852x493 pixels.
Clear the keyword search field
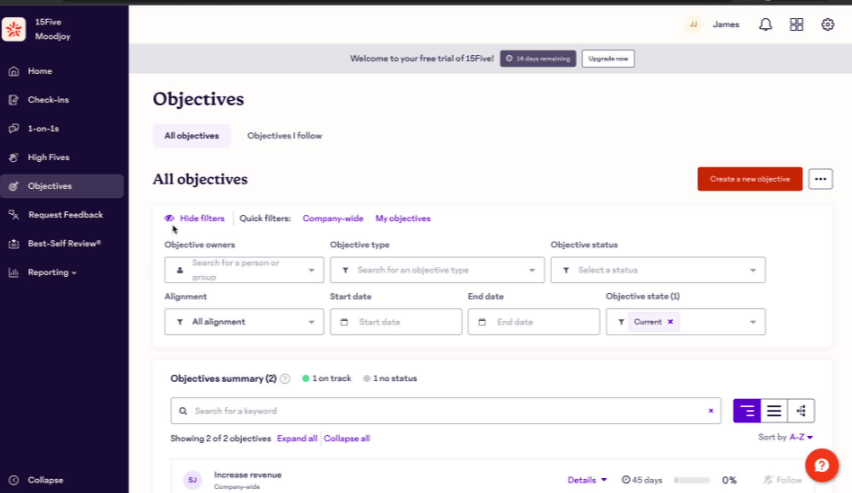tap(711, 411)
